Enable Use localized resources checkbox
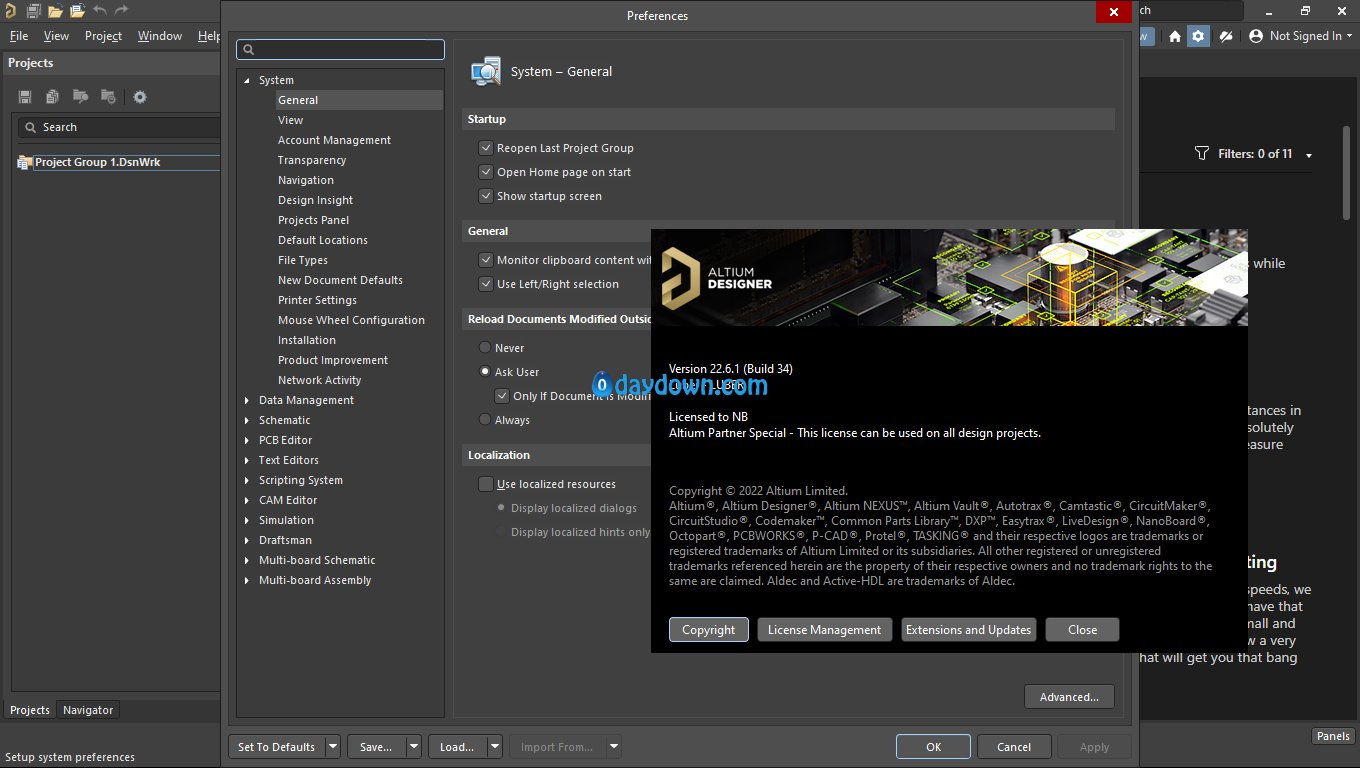 coord(486,484)
